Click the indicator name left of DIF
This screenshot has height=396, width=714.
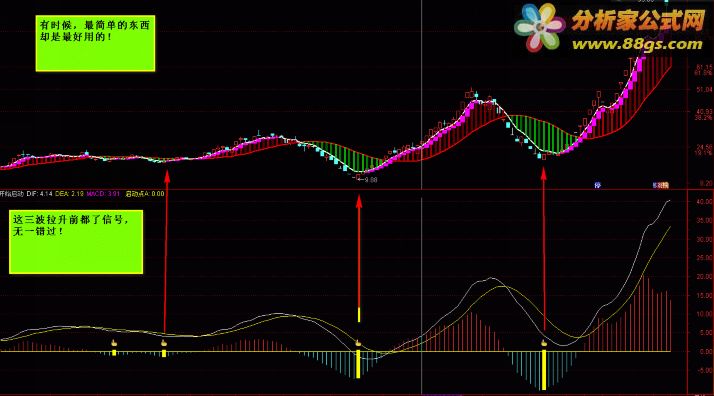(12, 194)
